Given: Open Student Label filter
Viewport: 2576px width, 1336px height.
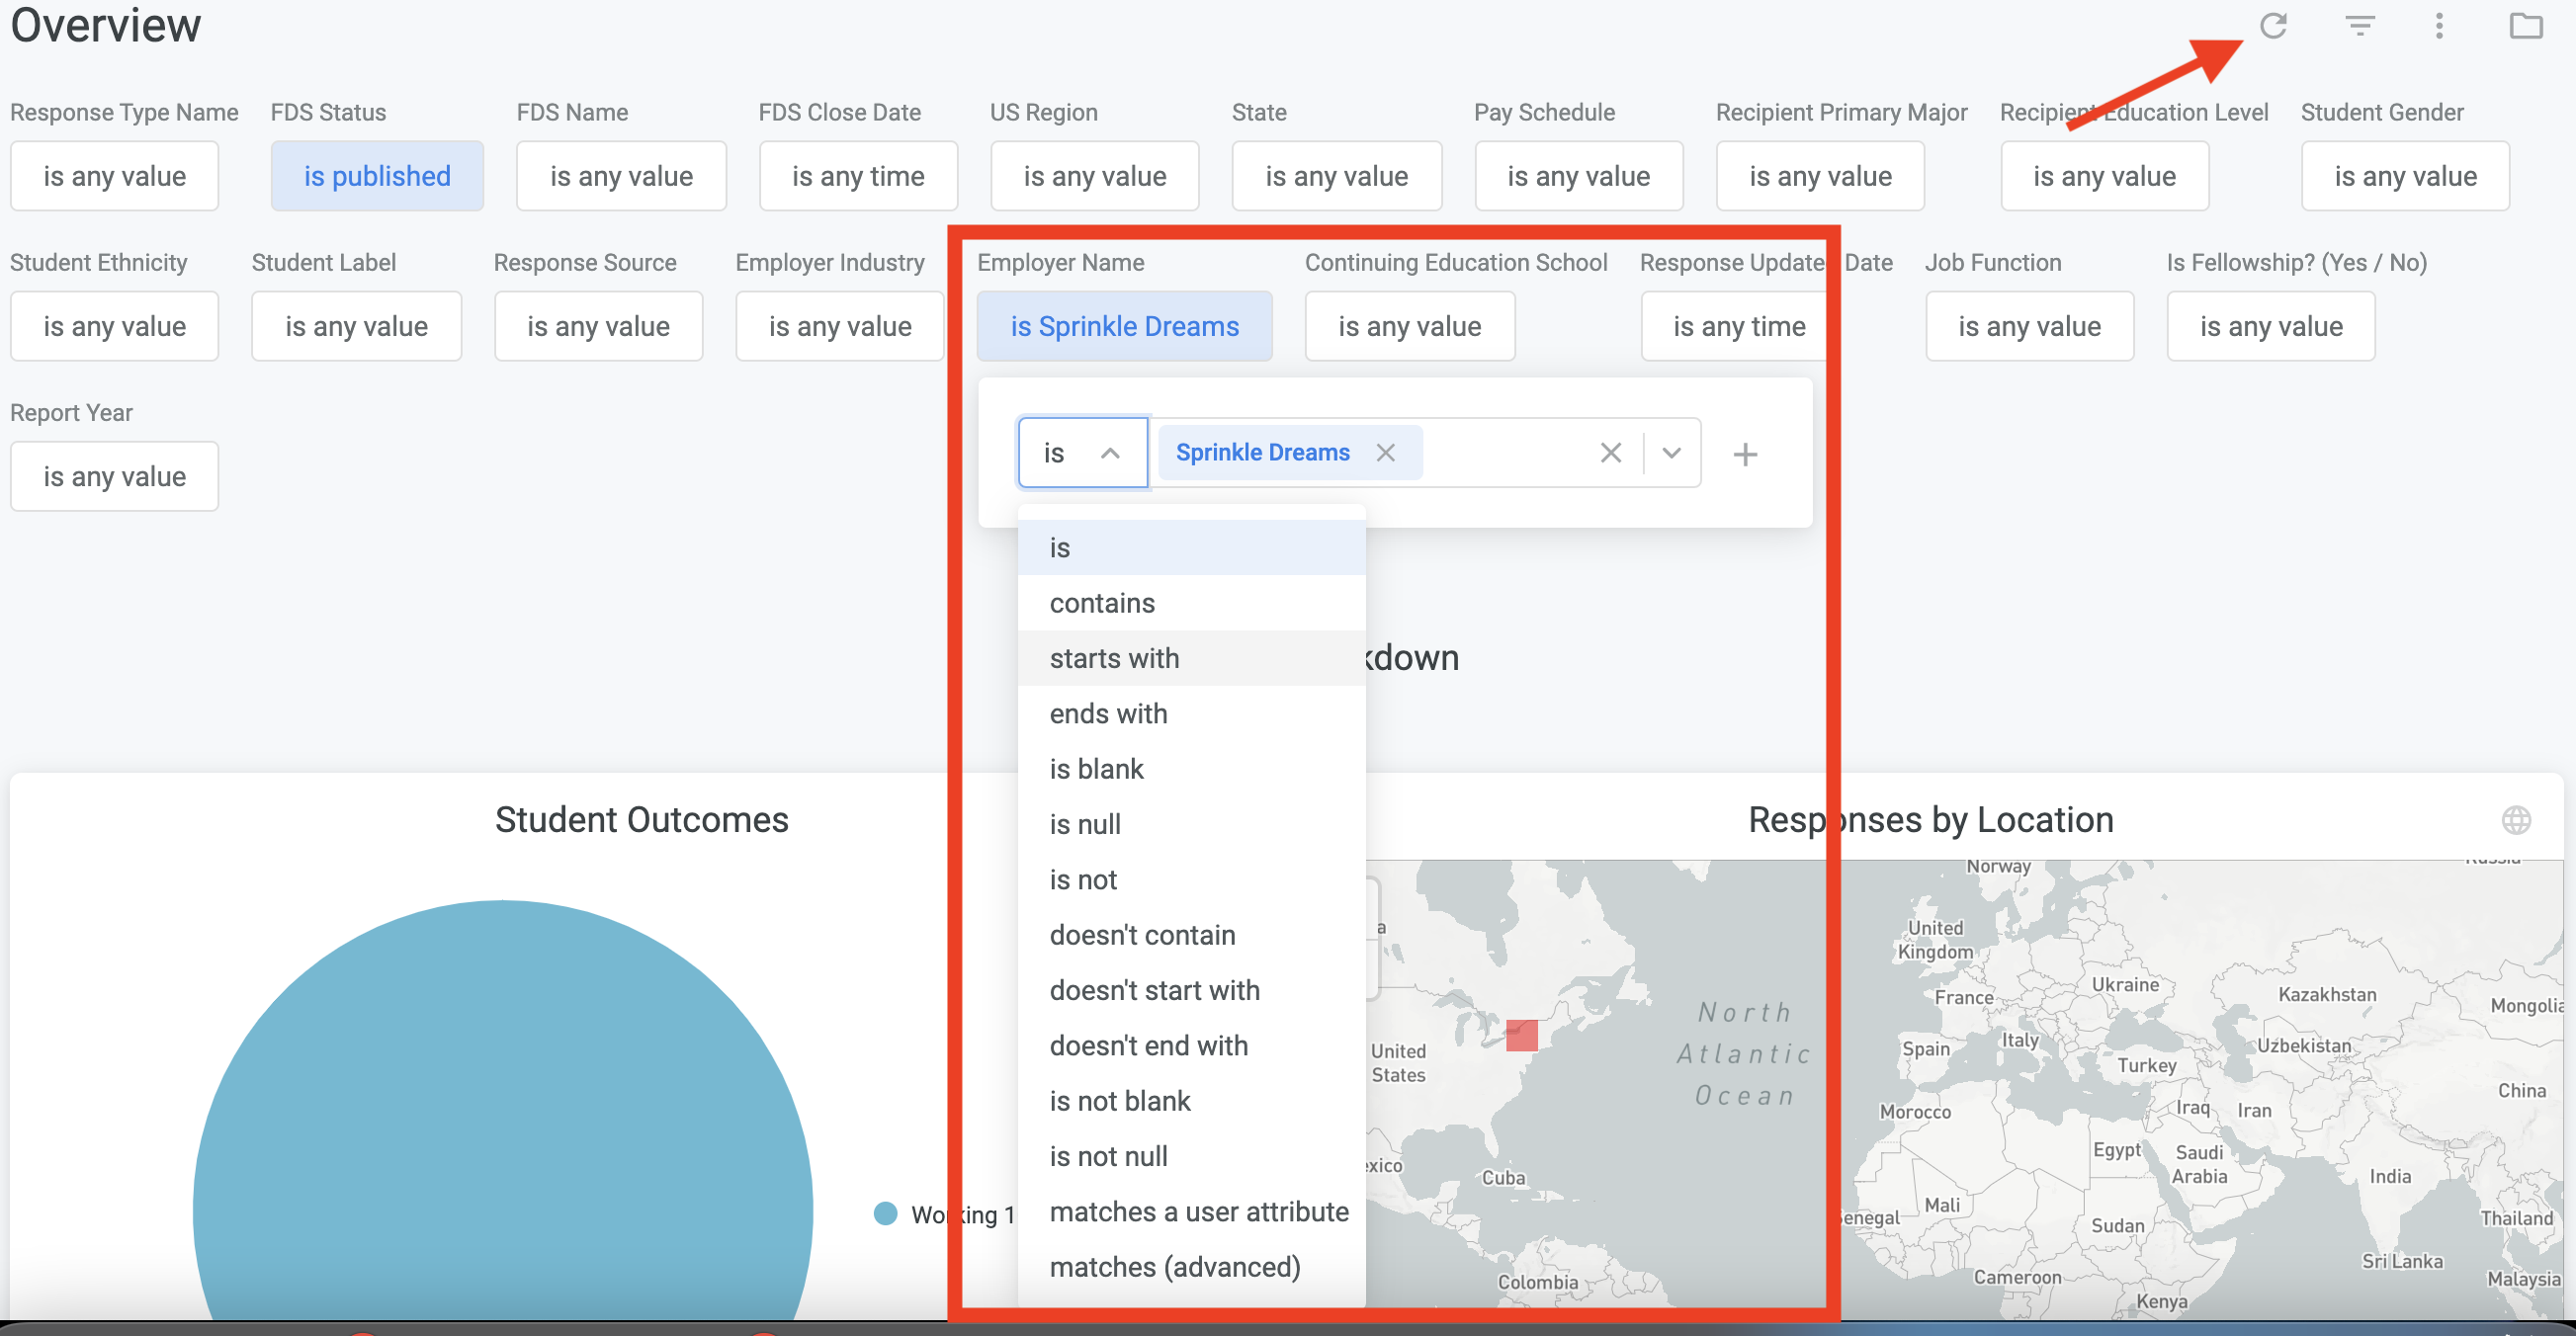Looking at the screenshot, I should 356,326.
